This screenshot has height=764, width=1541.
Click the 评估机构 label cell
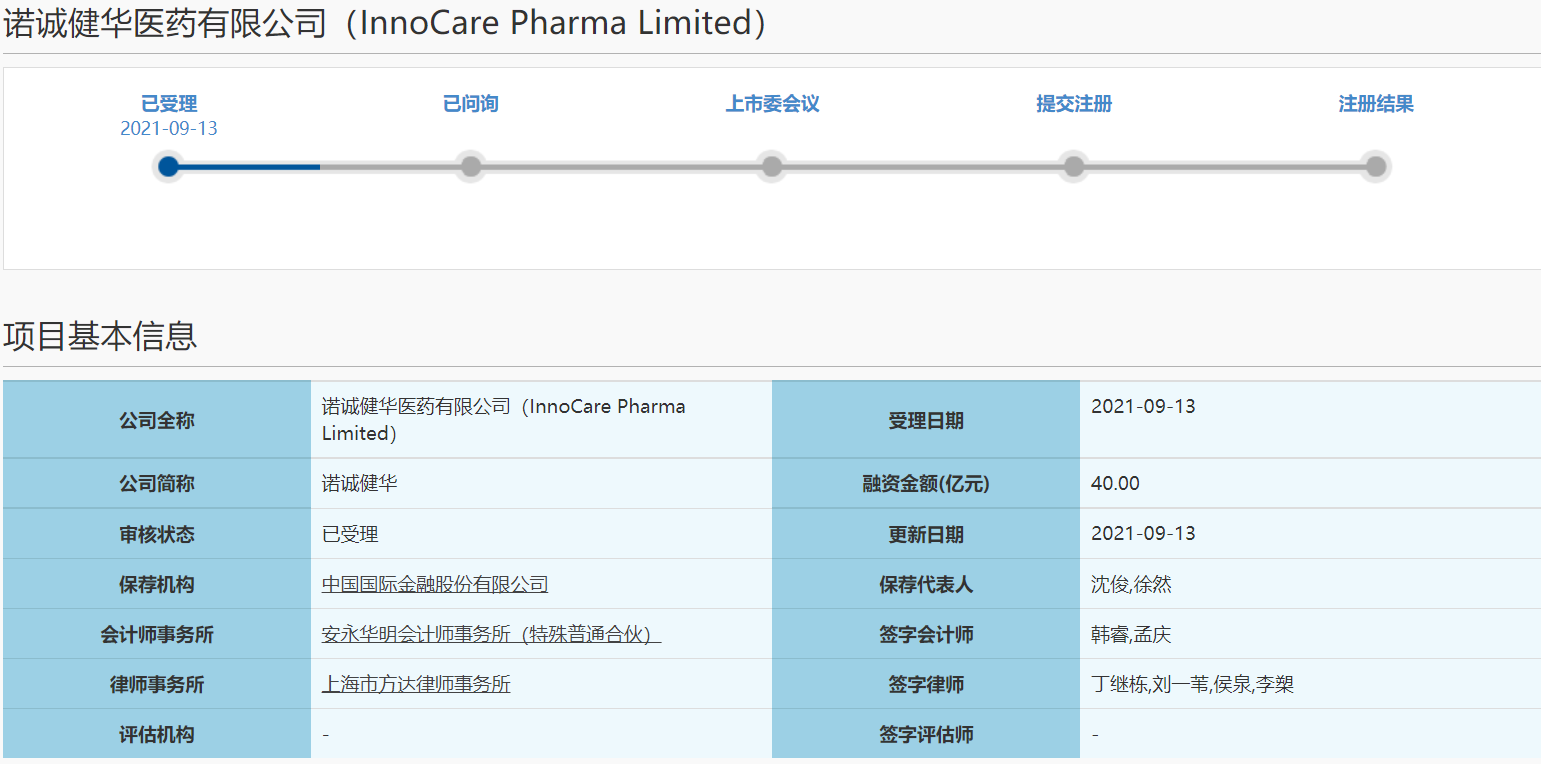click(157, 734)
